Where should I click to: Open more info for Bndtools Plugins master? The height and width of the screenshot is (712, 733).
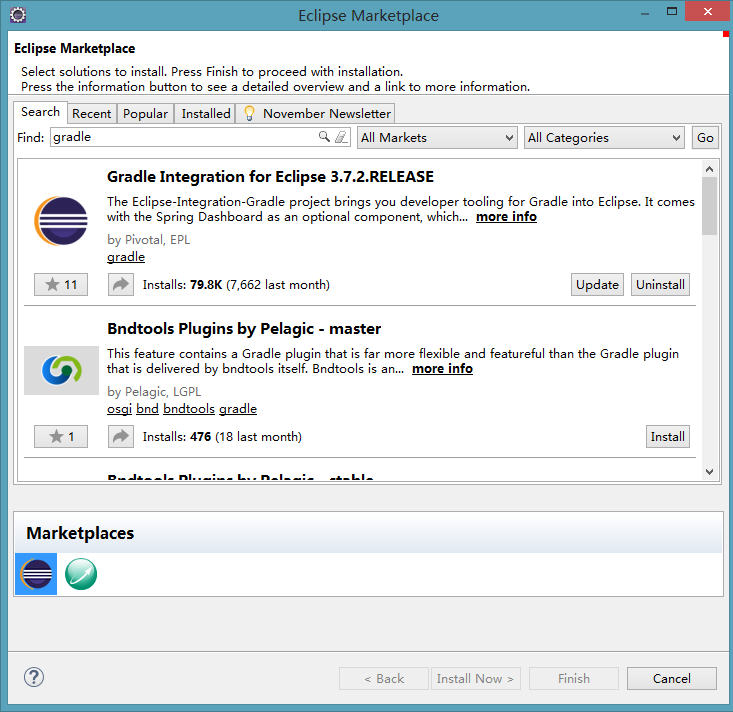coord(442,369)
